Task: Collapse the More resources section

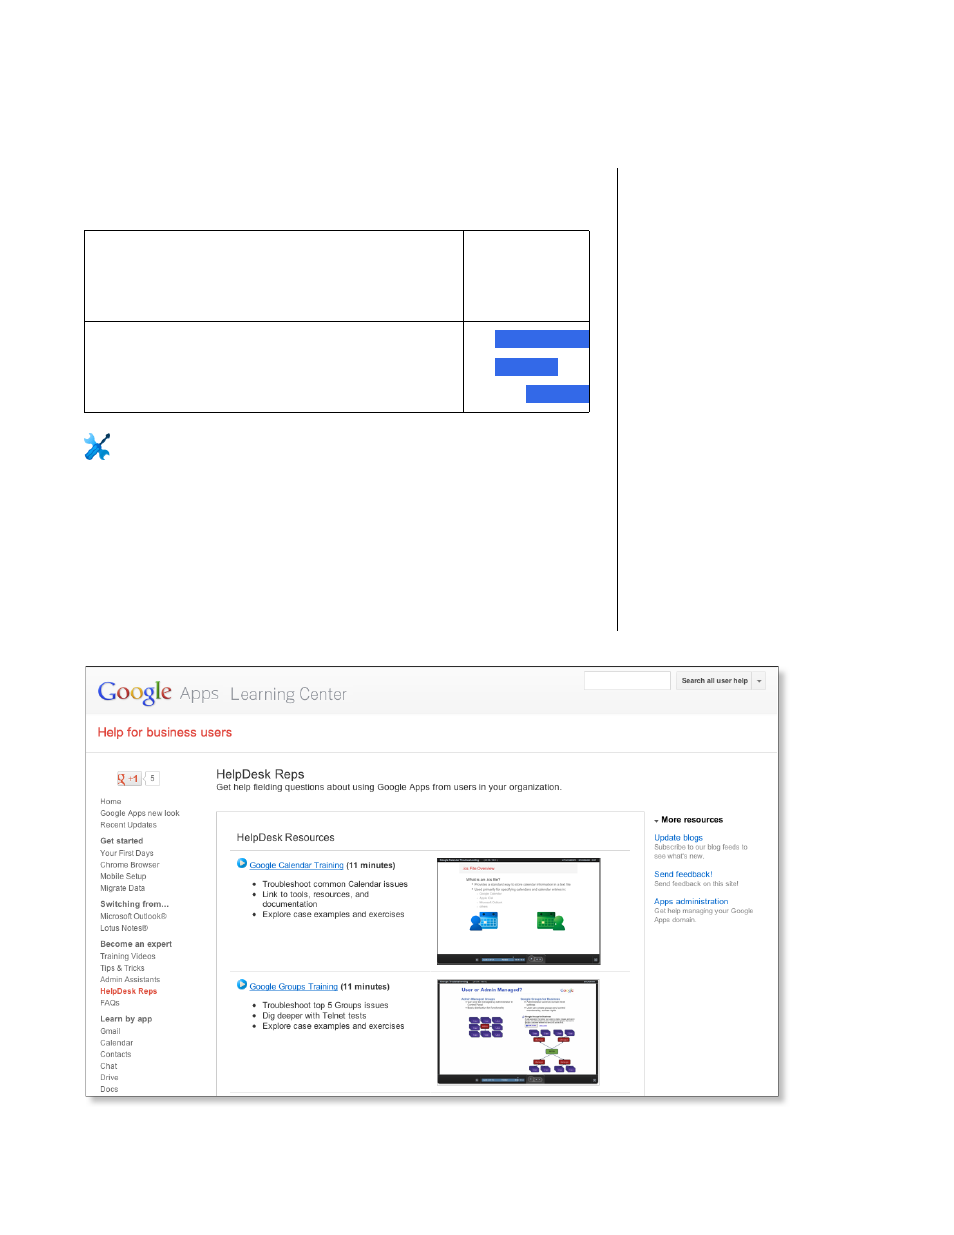Action: pyautogui.click(x=657, y=820)
